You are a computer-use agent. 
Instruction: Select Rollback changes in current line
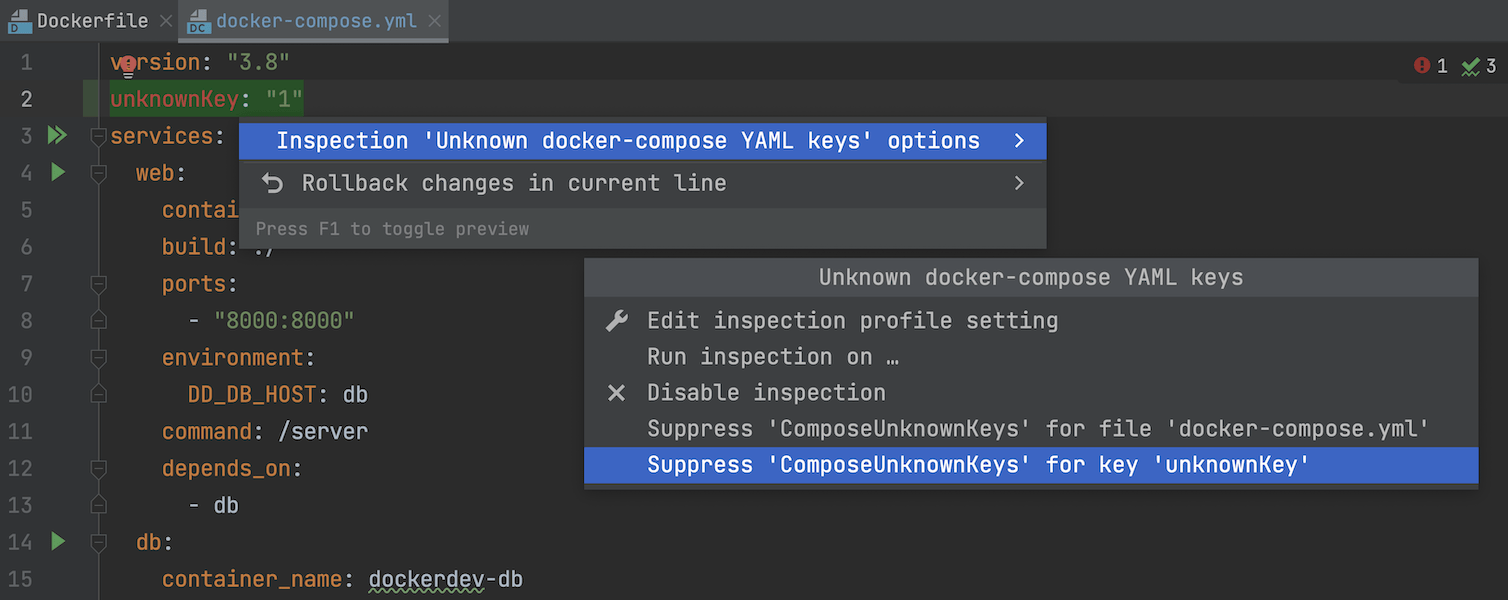tap(514, 183)
